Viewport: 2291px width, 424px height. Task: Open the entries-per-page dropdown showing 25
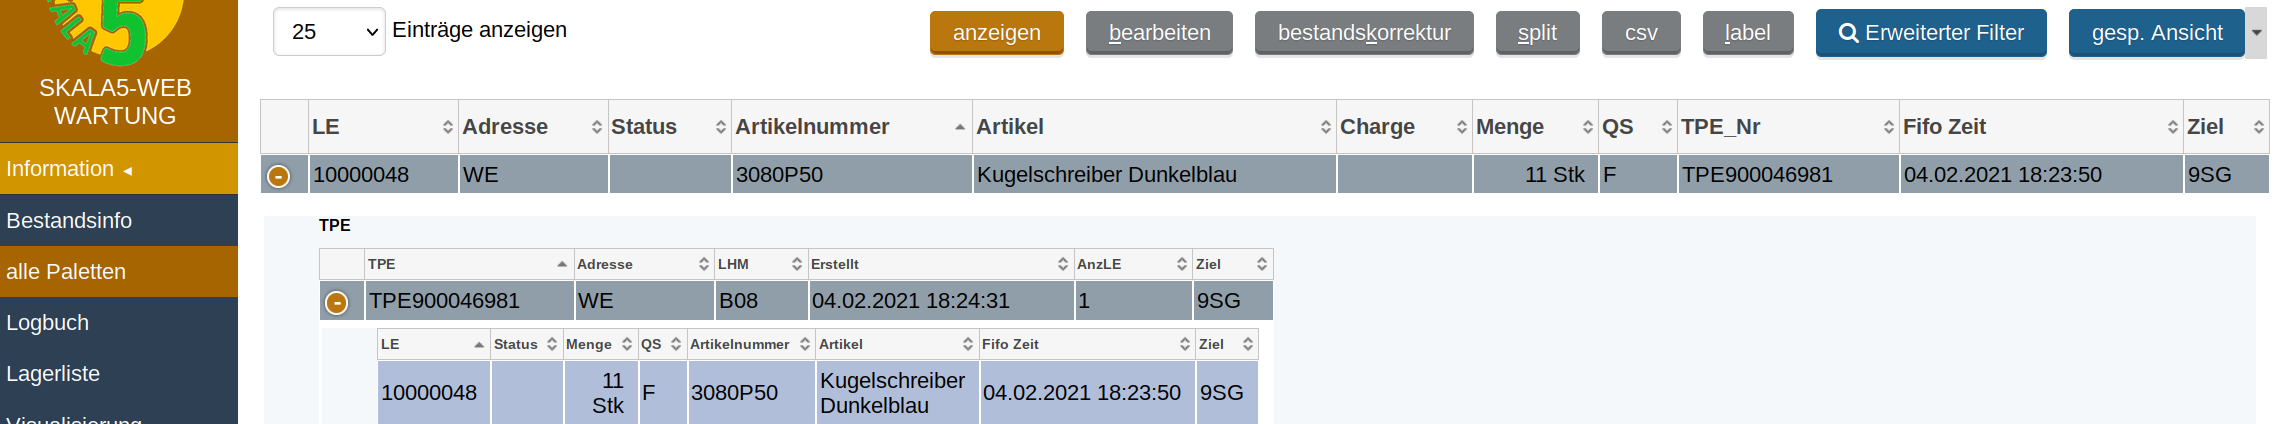tap(329, 32)
